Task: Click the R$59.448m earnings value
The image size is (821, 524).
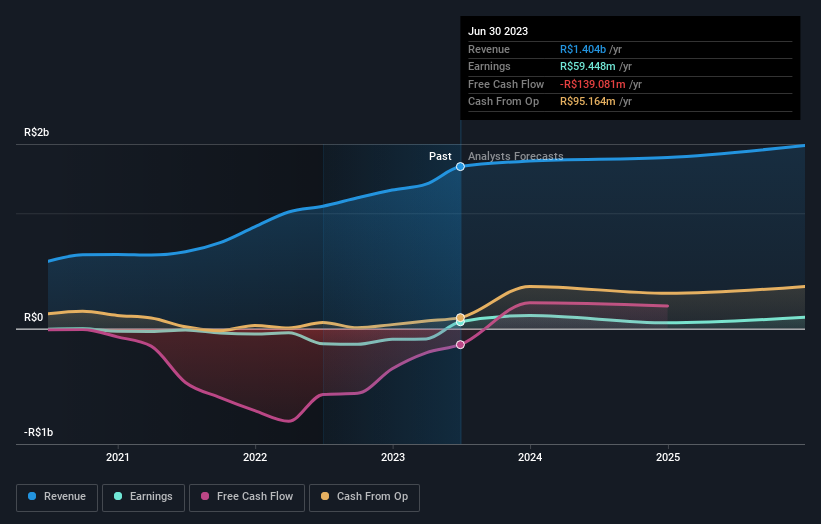Action: coord(587,66)
